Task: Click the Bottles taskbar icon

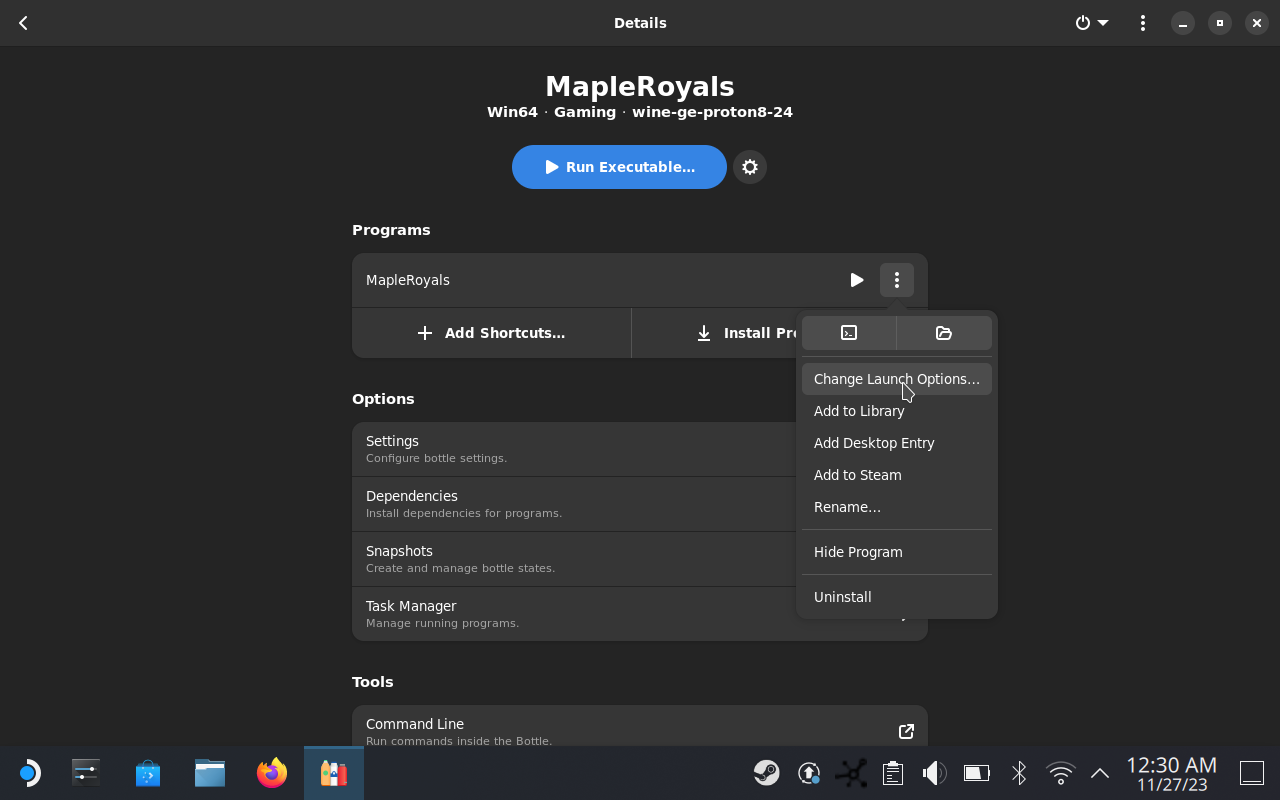Action: (334, 773)
